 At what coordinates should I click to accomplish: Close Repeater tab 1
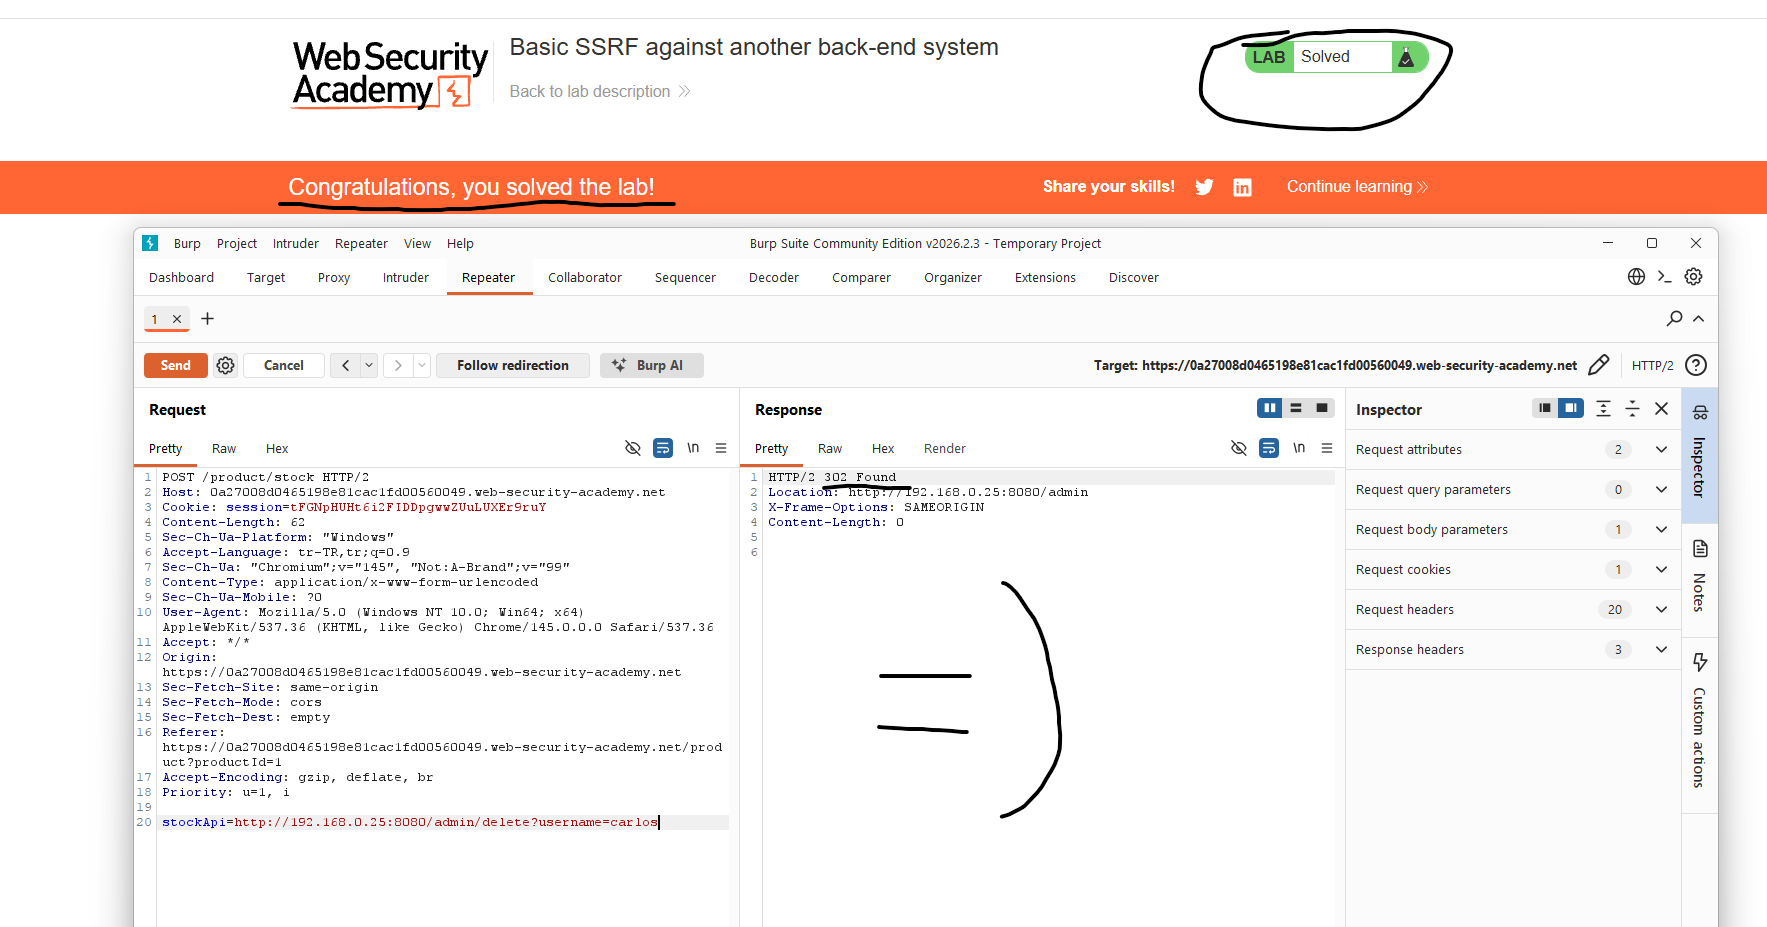click(177, 319)
